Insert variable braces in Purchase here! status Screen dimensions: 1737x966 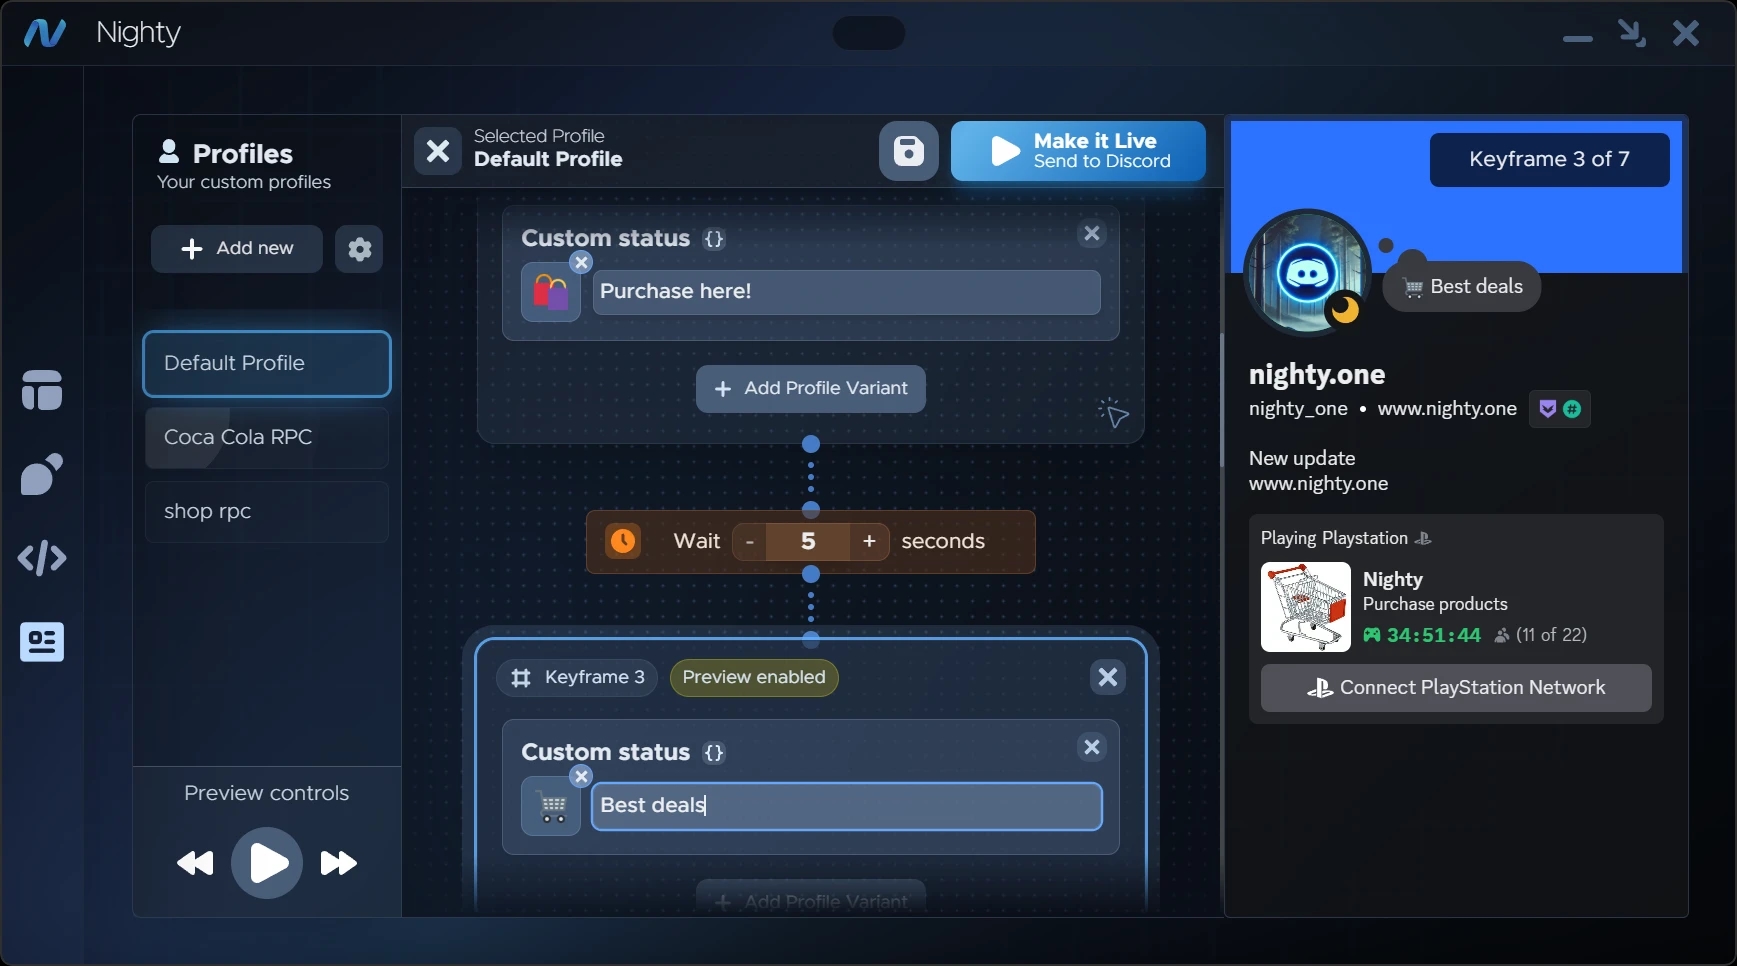click(714, 239)
